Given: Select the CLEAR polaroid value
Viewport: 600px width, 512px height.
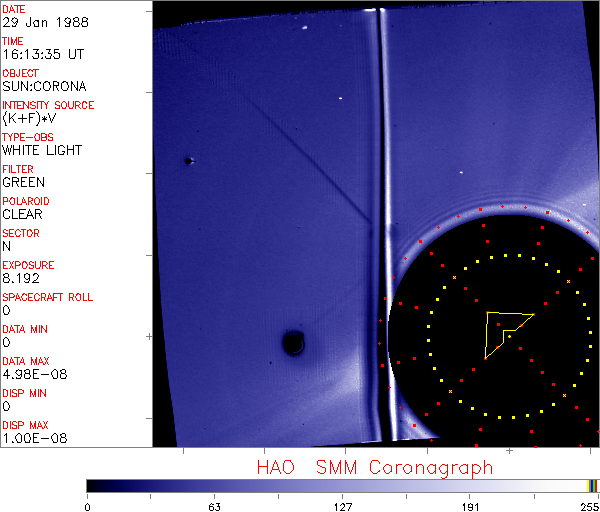Looking at the screenshot, I should [22, 214].
